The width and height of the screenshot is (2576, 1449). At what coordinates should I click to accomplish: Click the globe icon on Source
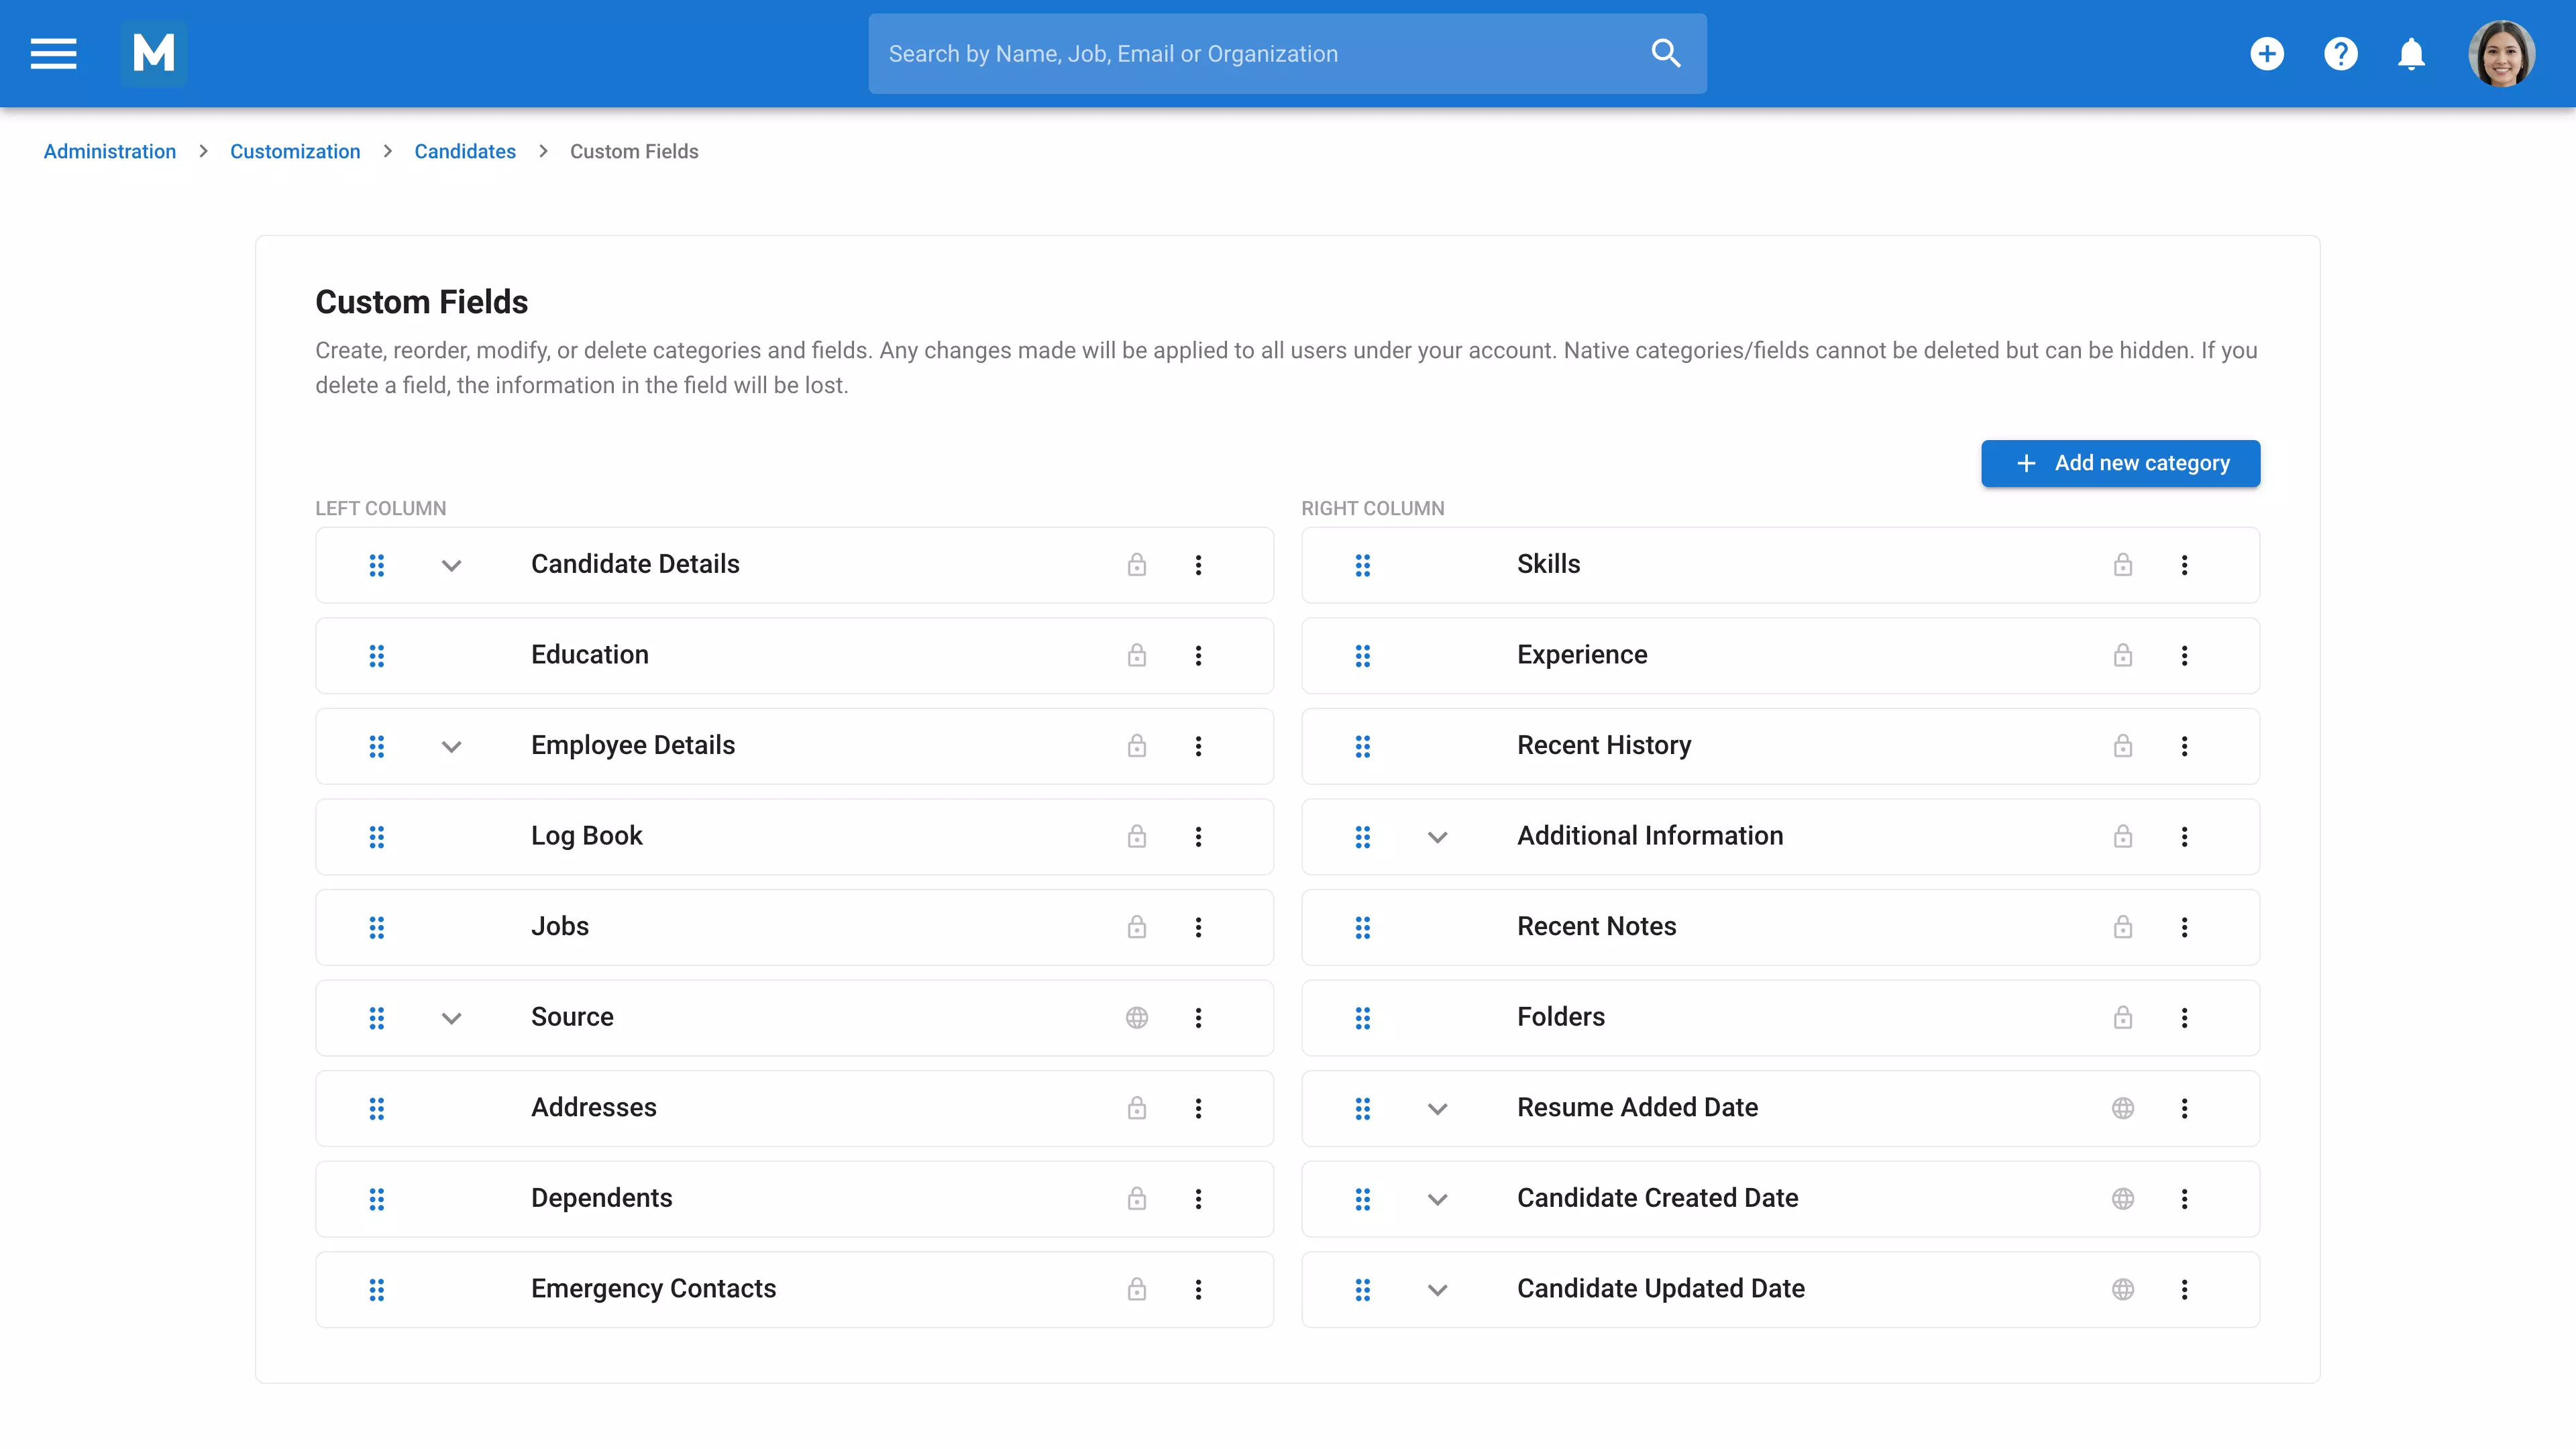pyautogui.click(x=1137, y=1017)
